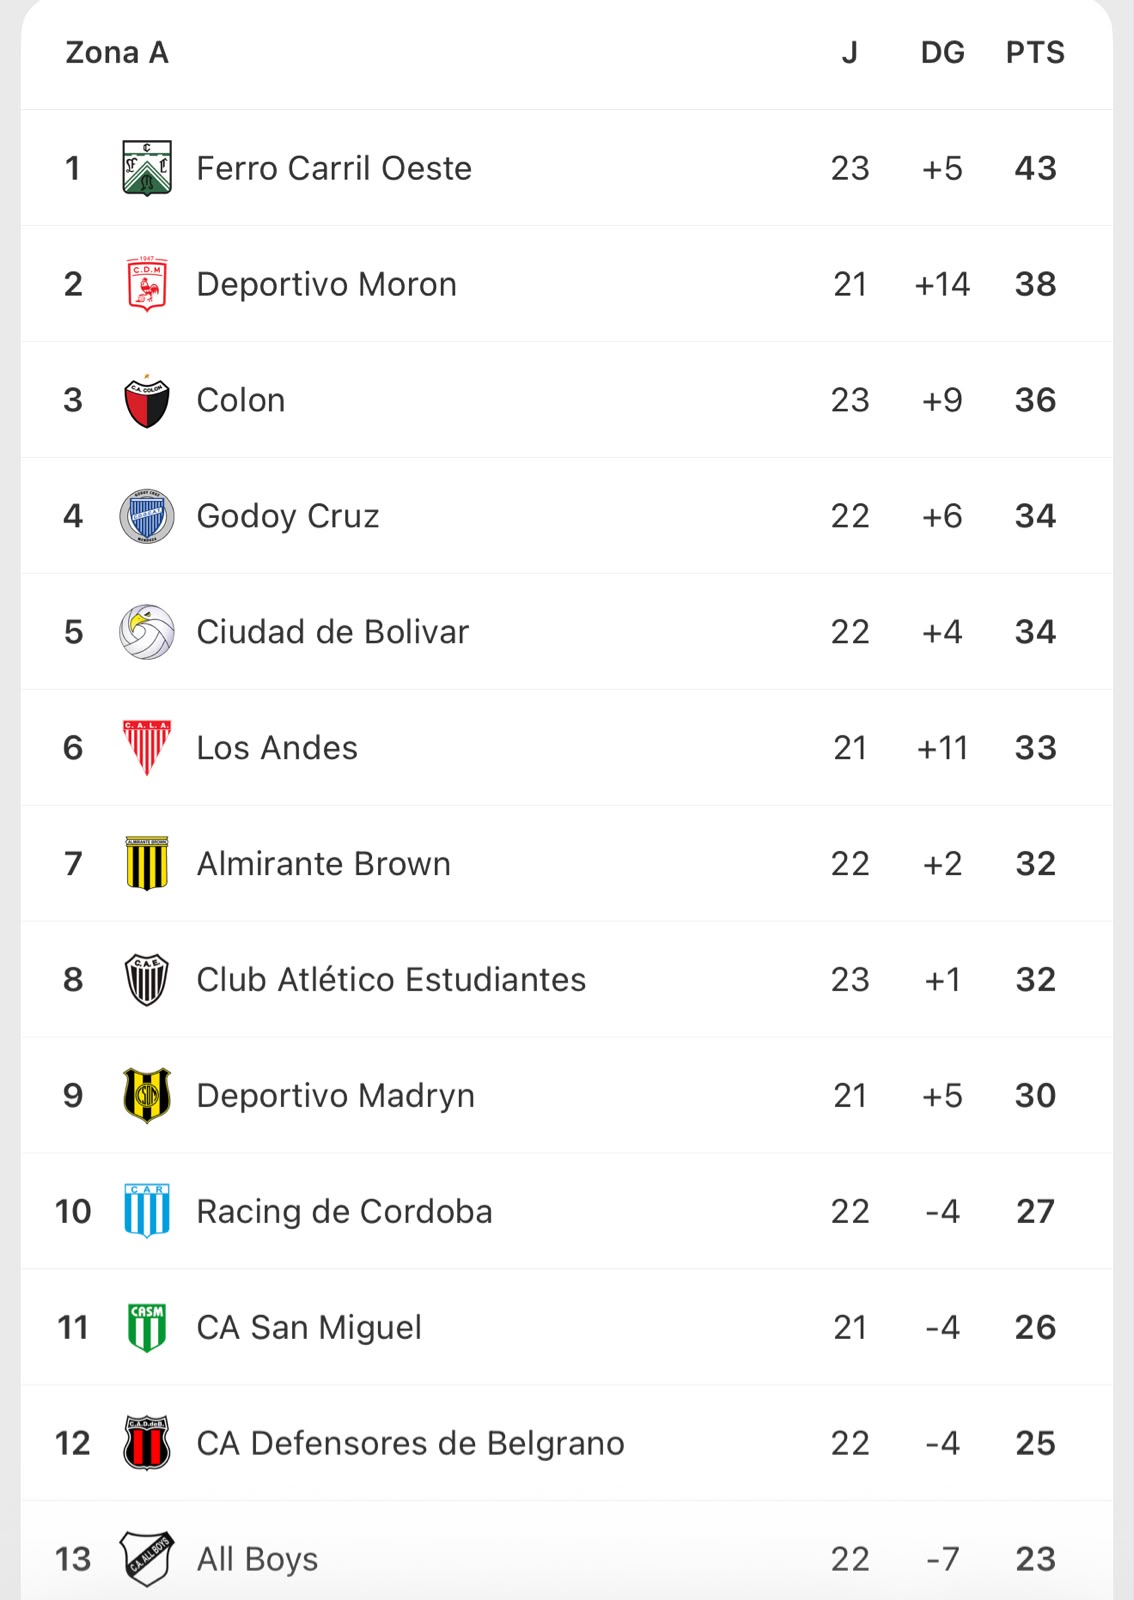Viewport: 1134px width, 1600px height.
Task: Tap the Ciudad de Bolivar eagle logo
Action: (x=147, y=632)
